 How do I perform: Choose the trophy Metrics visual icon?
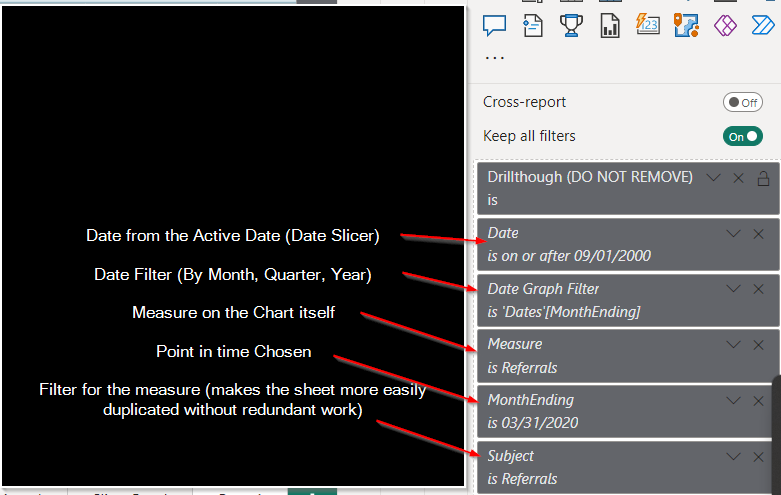pyautogui.click(x=571, y=25)
